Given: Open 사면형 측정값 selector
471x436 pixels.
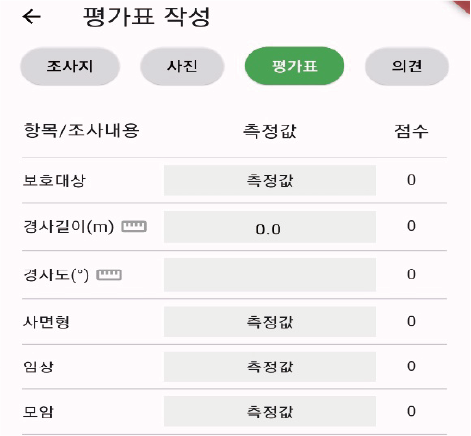Looking at the screenshot, I should 270,322.
